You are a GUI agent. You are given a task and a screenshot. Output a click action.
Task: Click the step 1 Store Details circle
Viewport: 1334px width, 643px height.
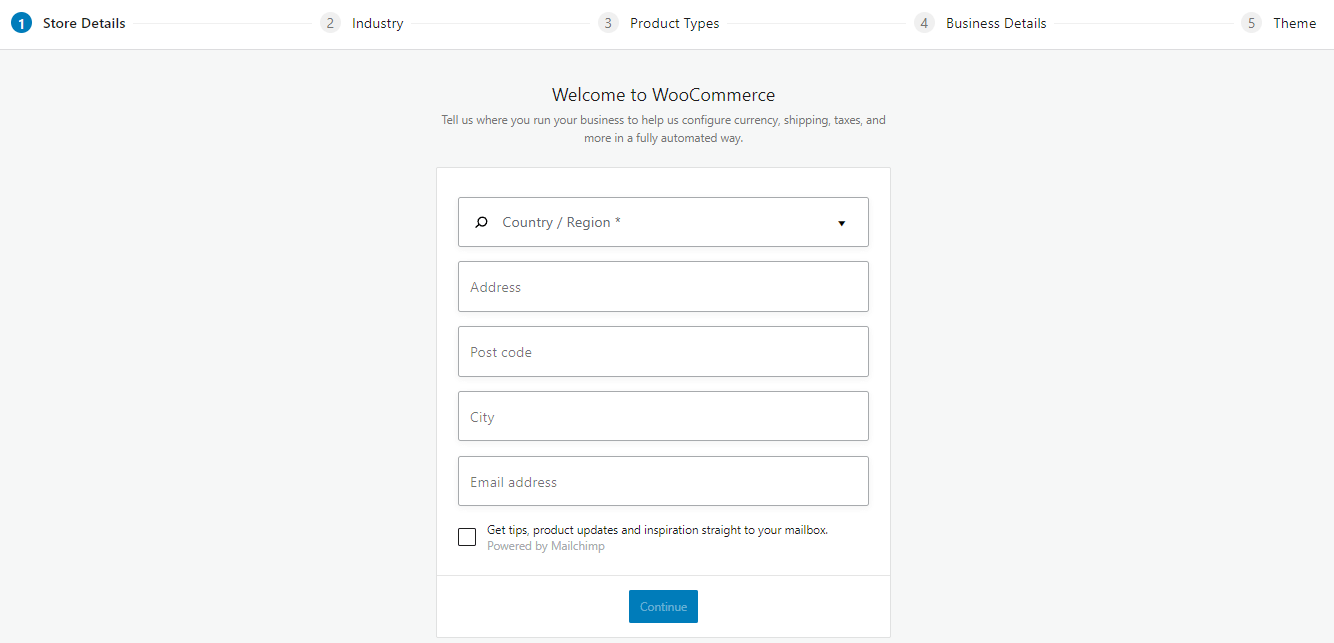pyautogui.click(x=22, y=22)
